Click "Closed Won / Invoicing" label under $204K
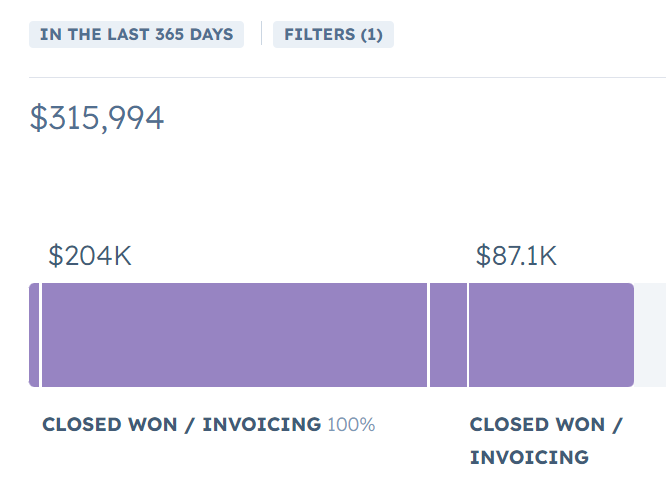 (x=181, y=425)
